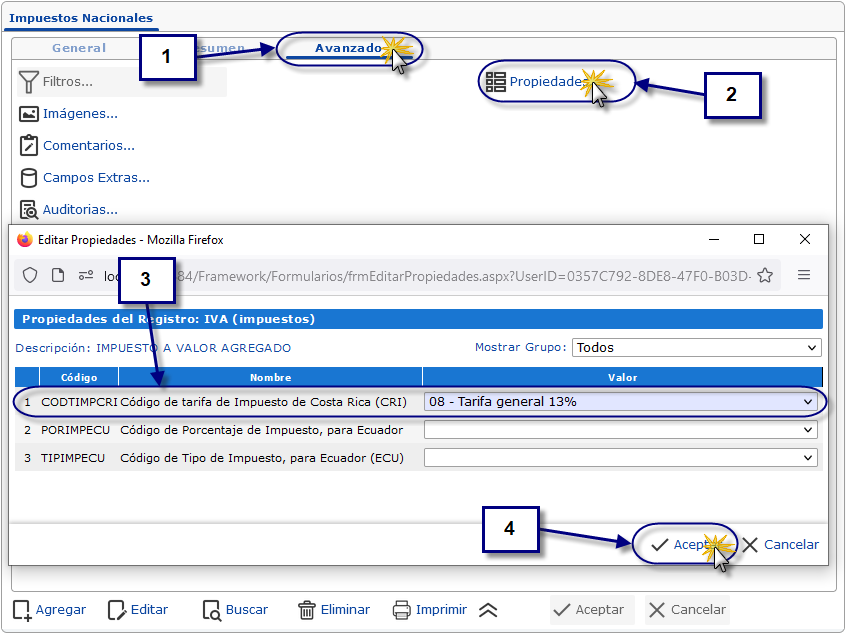Switch to the General tab
The height and width of the screenshot is (634, 846).
[x=79, y=48]
